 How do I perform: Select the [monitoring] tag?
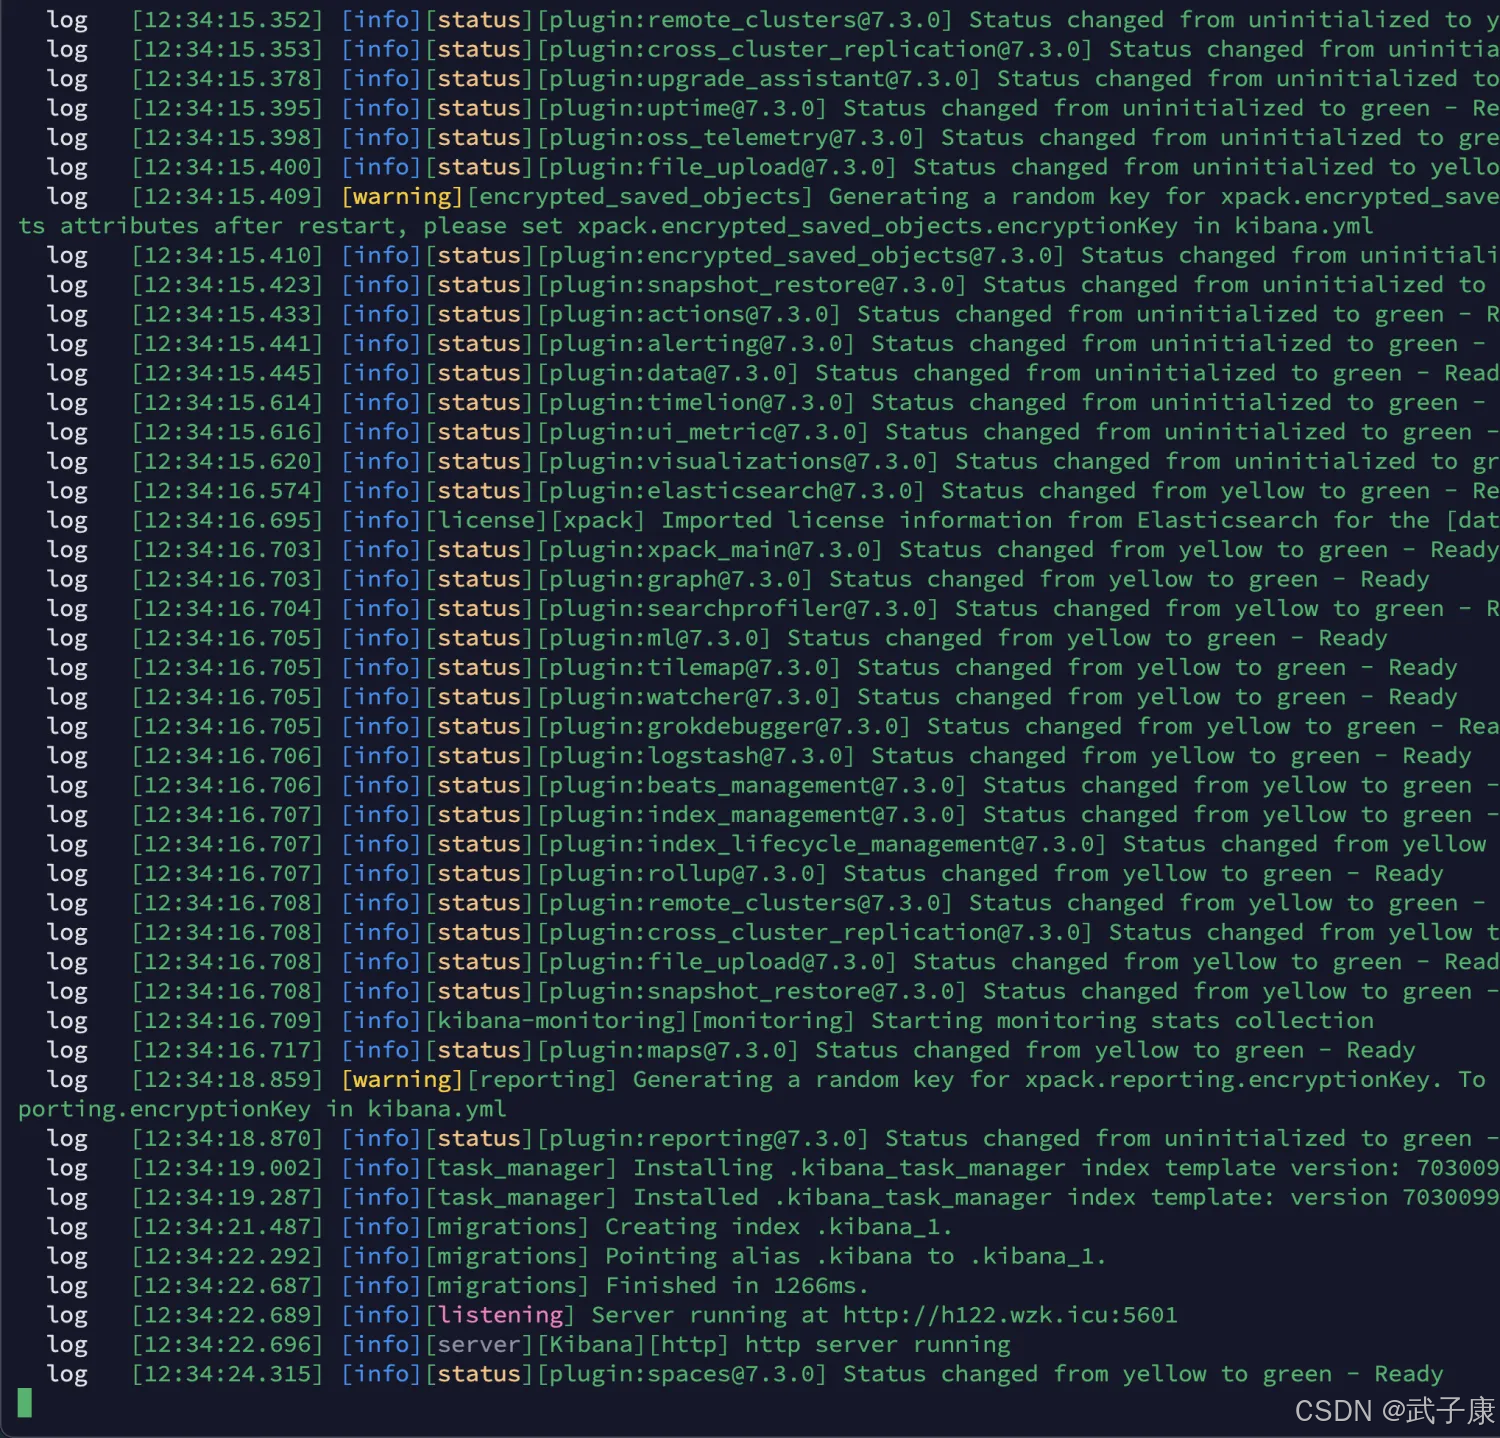pos(773,1021)
